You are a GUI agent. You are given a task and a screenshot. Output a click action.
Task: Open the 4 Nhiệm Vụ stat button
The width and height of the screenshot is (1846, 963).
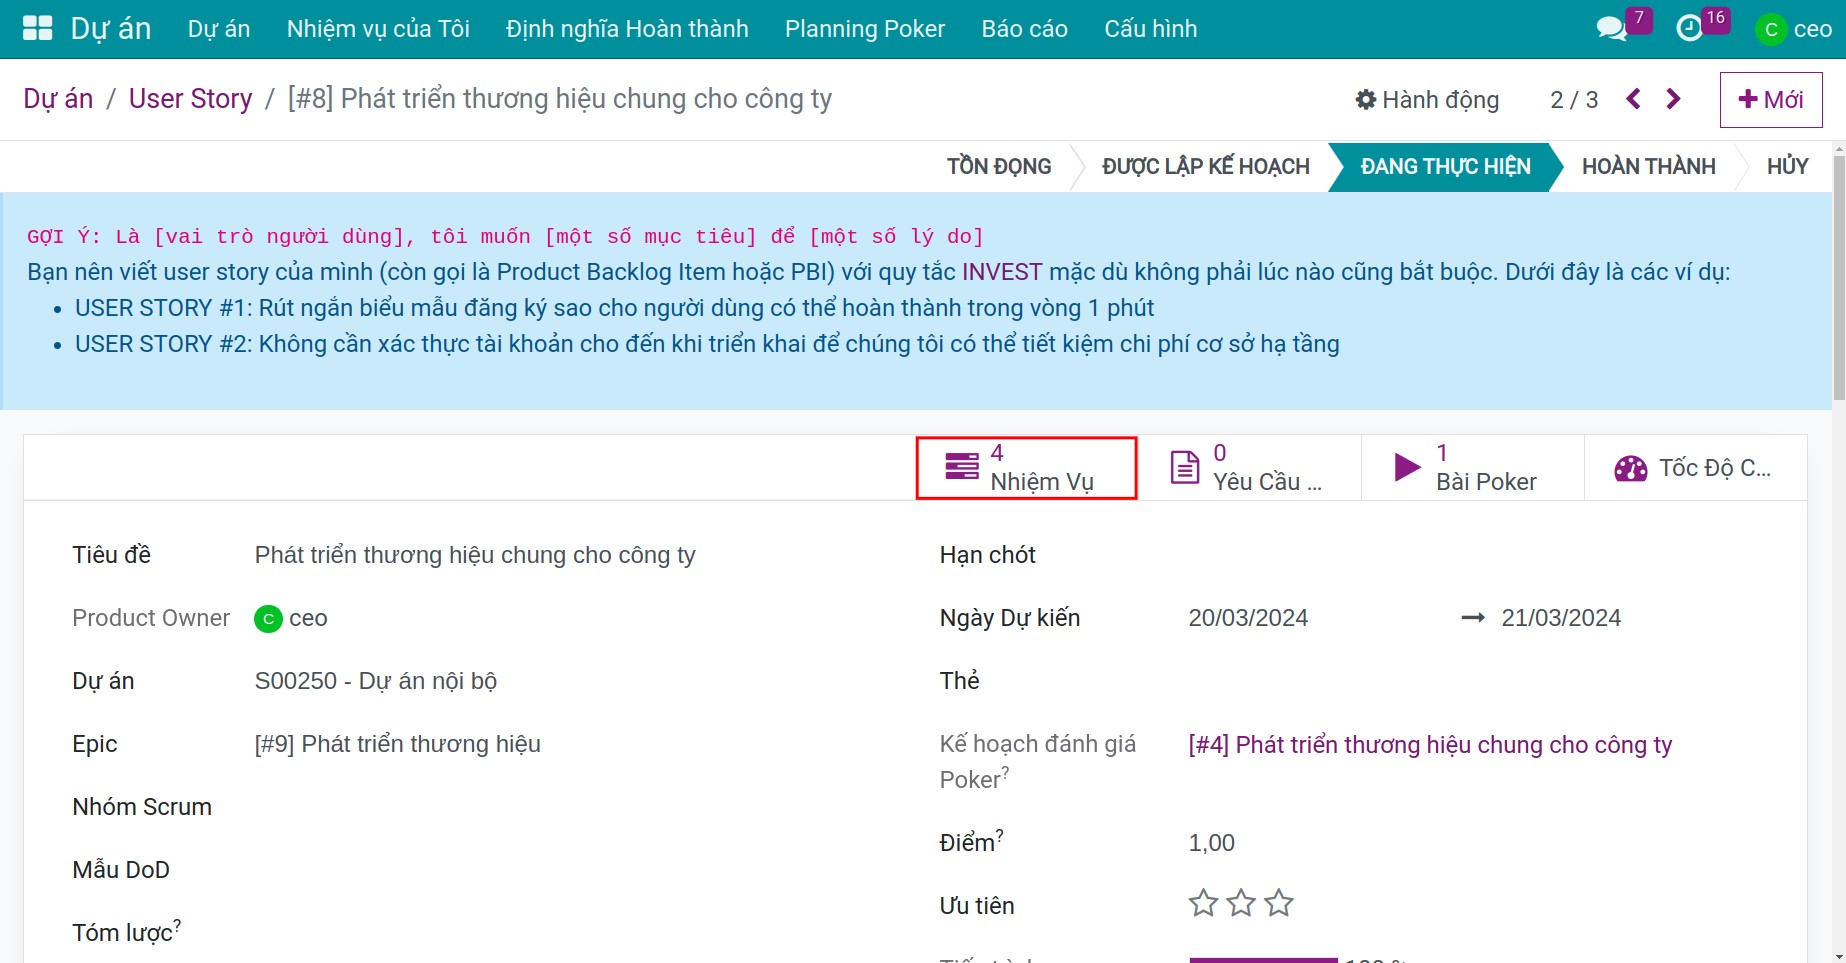[x=1027, y=468]
